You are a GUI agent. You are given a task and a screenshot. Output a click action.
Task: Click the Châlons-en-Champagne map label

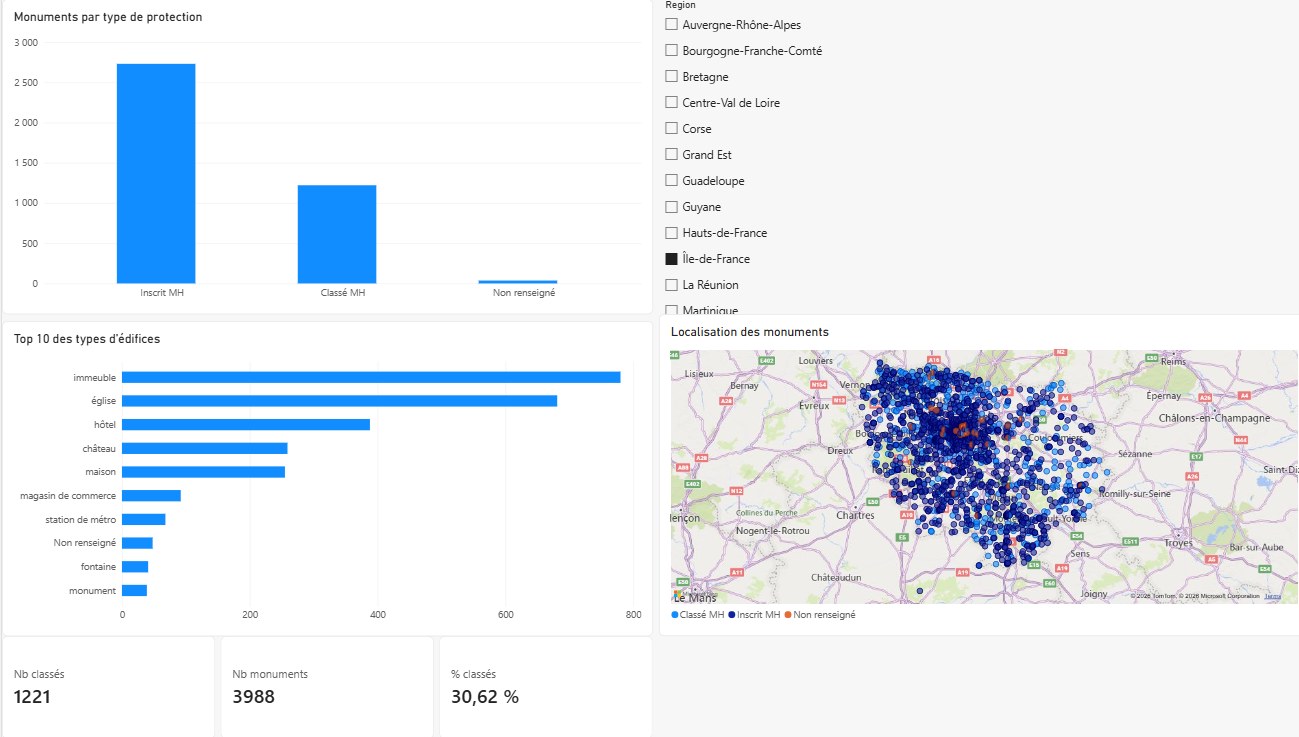tap(1214, 417)
